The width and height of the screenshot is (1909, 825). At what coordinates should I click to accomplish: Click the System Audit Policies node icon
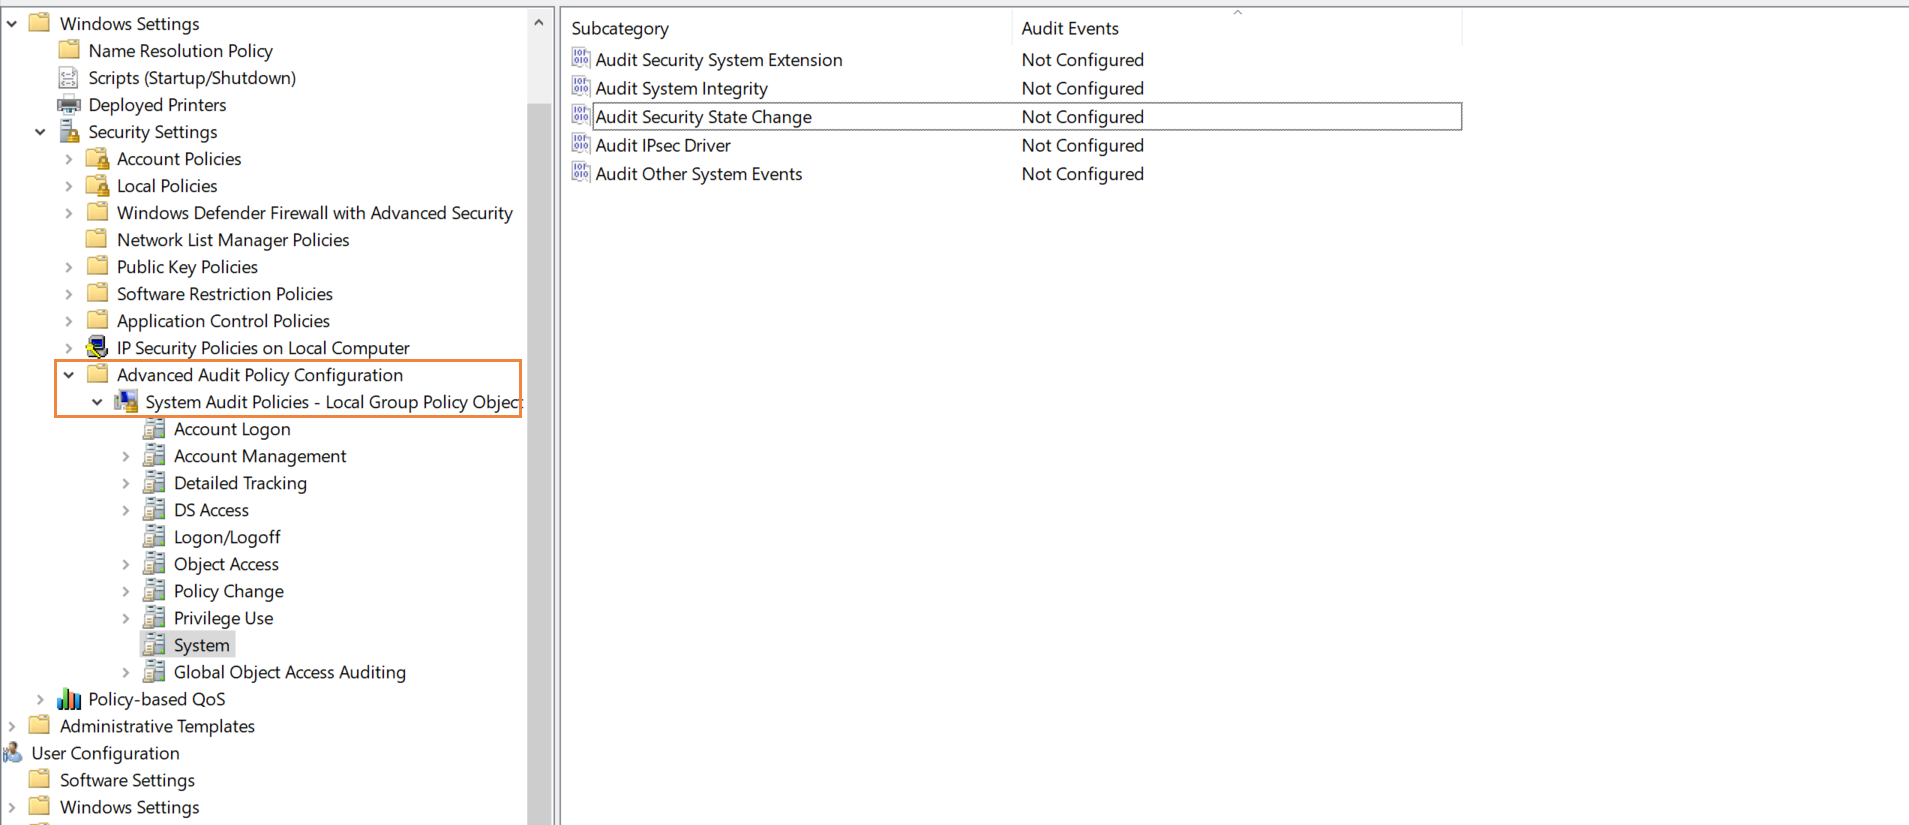coord(126,401)
